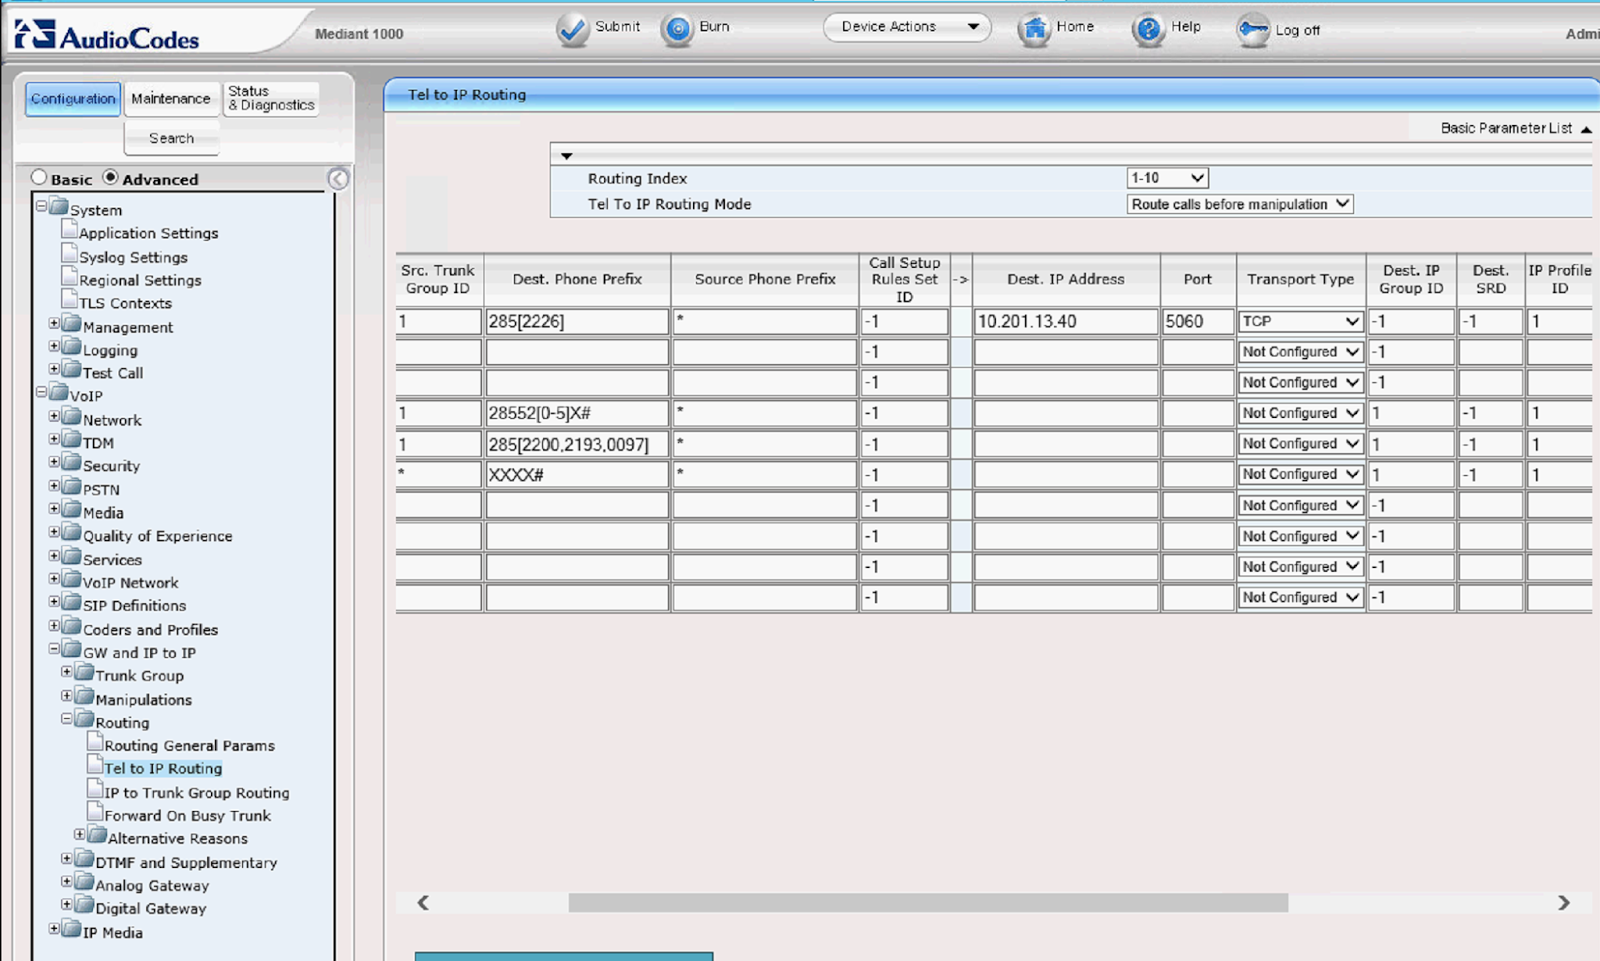Screen dimensions: 1600x961
Task: Click Dest. Phone Prefix field 285[2226]
Action: tap(577, 321)
